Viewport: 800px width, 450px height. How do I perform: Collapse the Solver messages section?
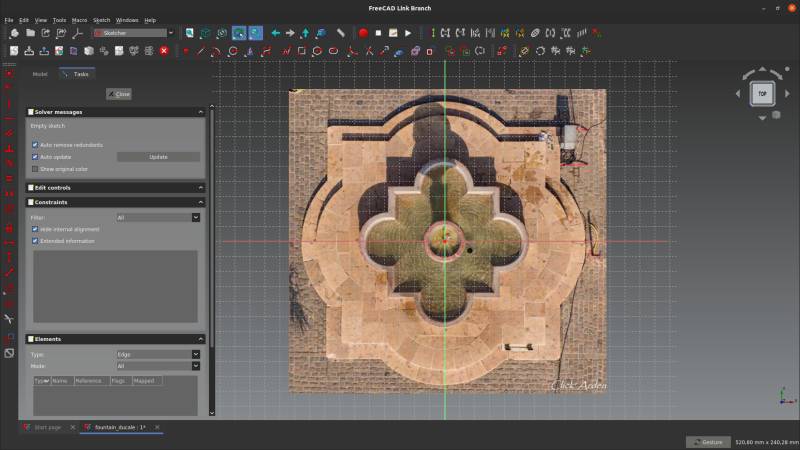pos(201,112)
